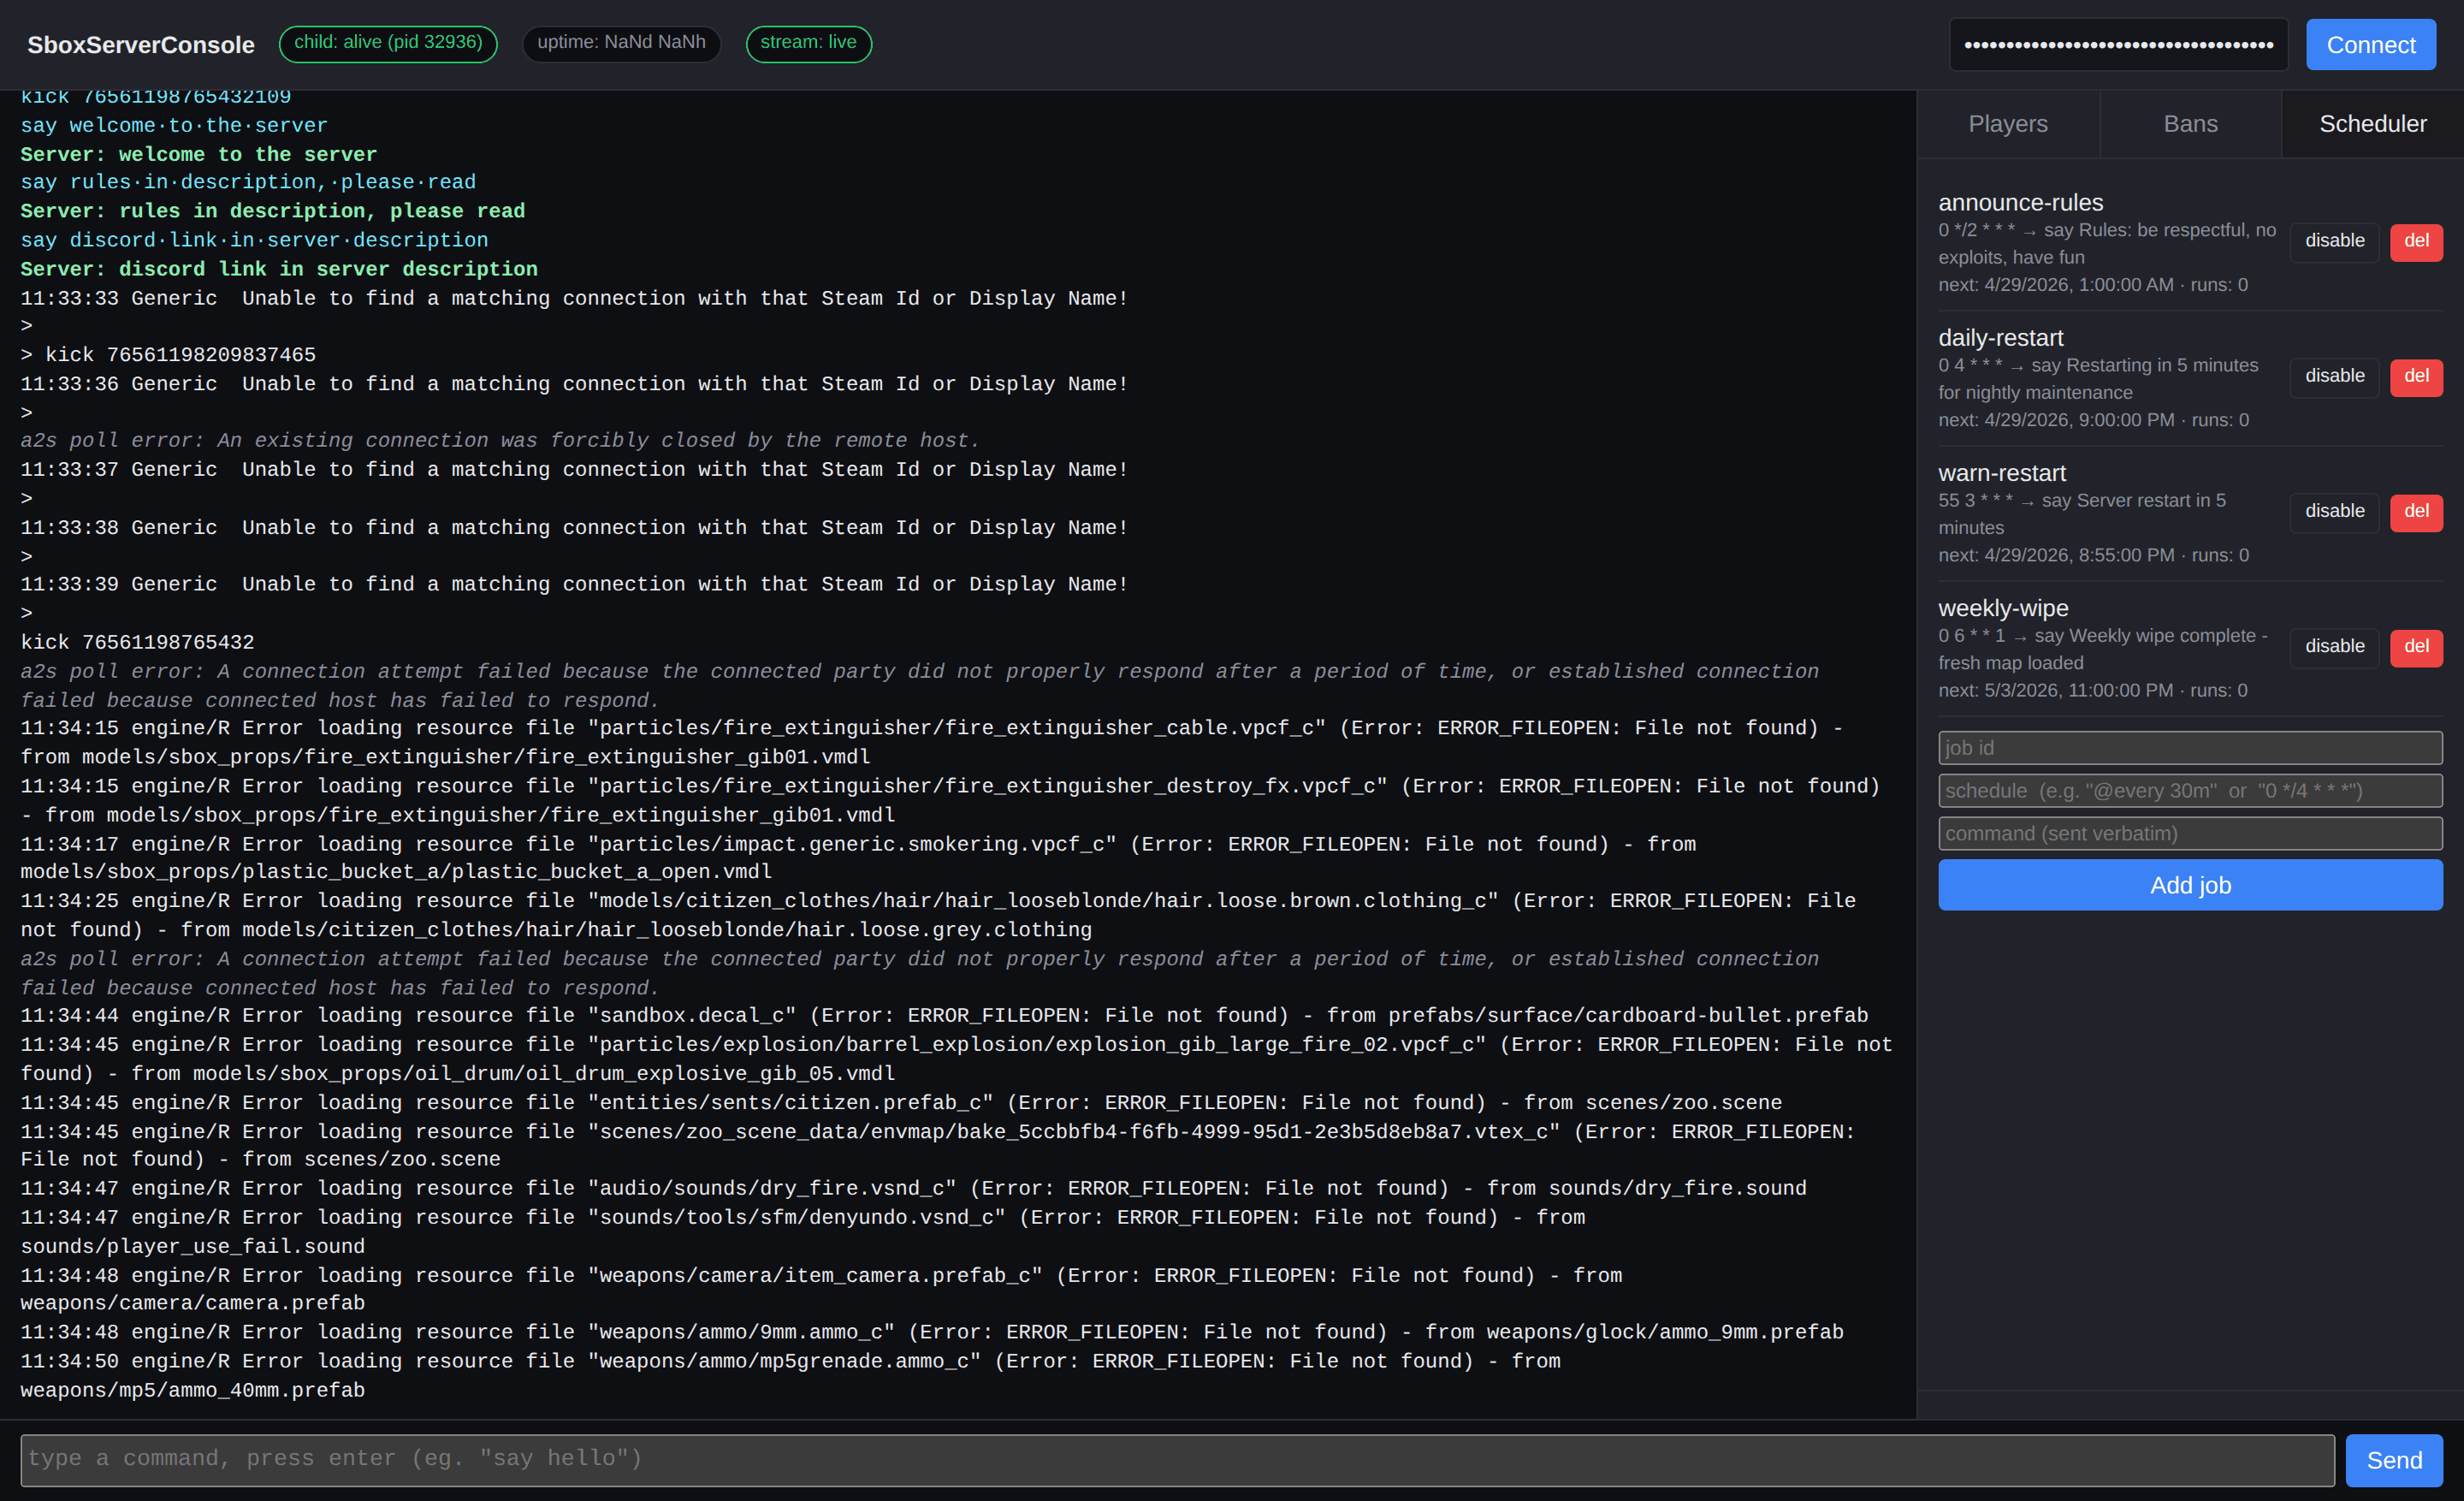Click the Connect button

[x=2370, y=45]
